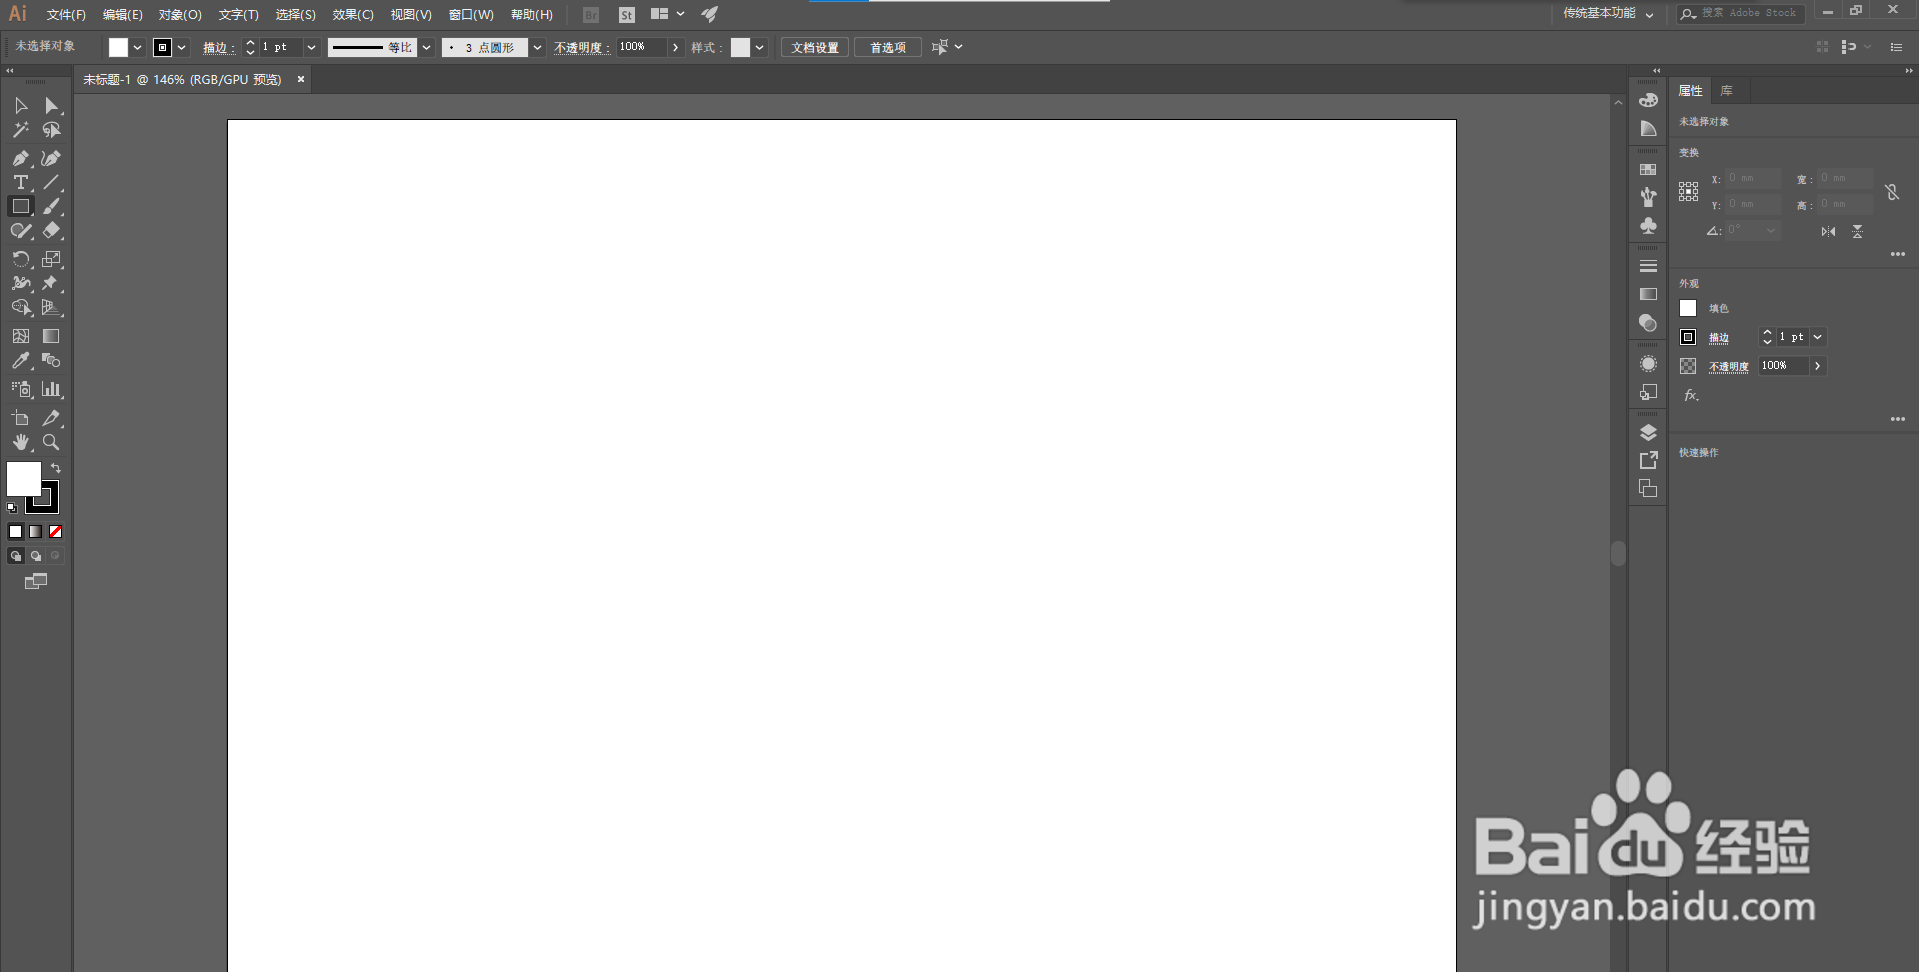This screenshot has width=1919, height=972.
Task: Select the Eyedropper tool
Action: click(x=21, y=361)
